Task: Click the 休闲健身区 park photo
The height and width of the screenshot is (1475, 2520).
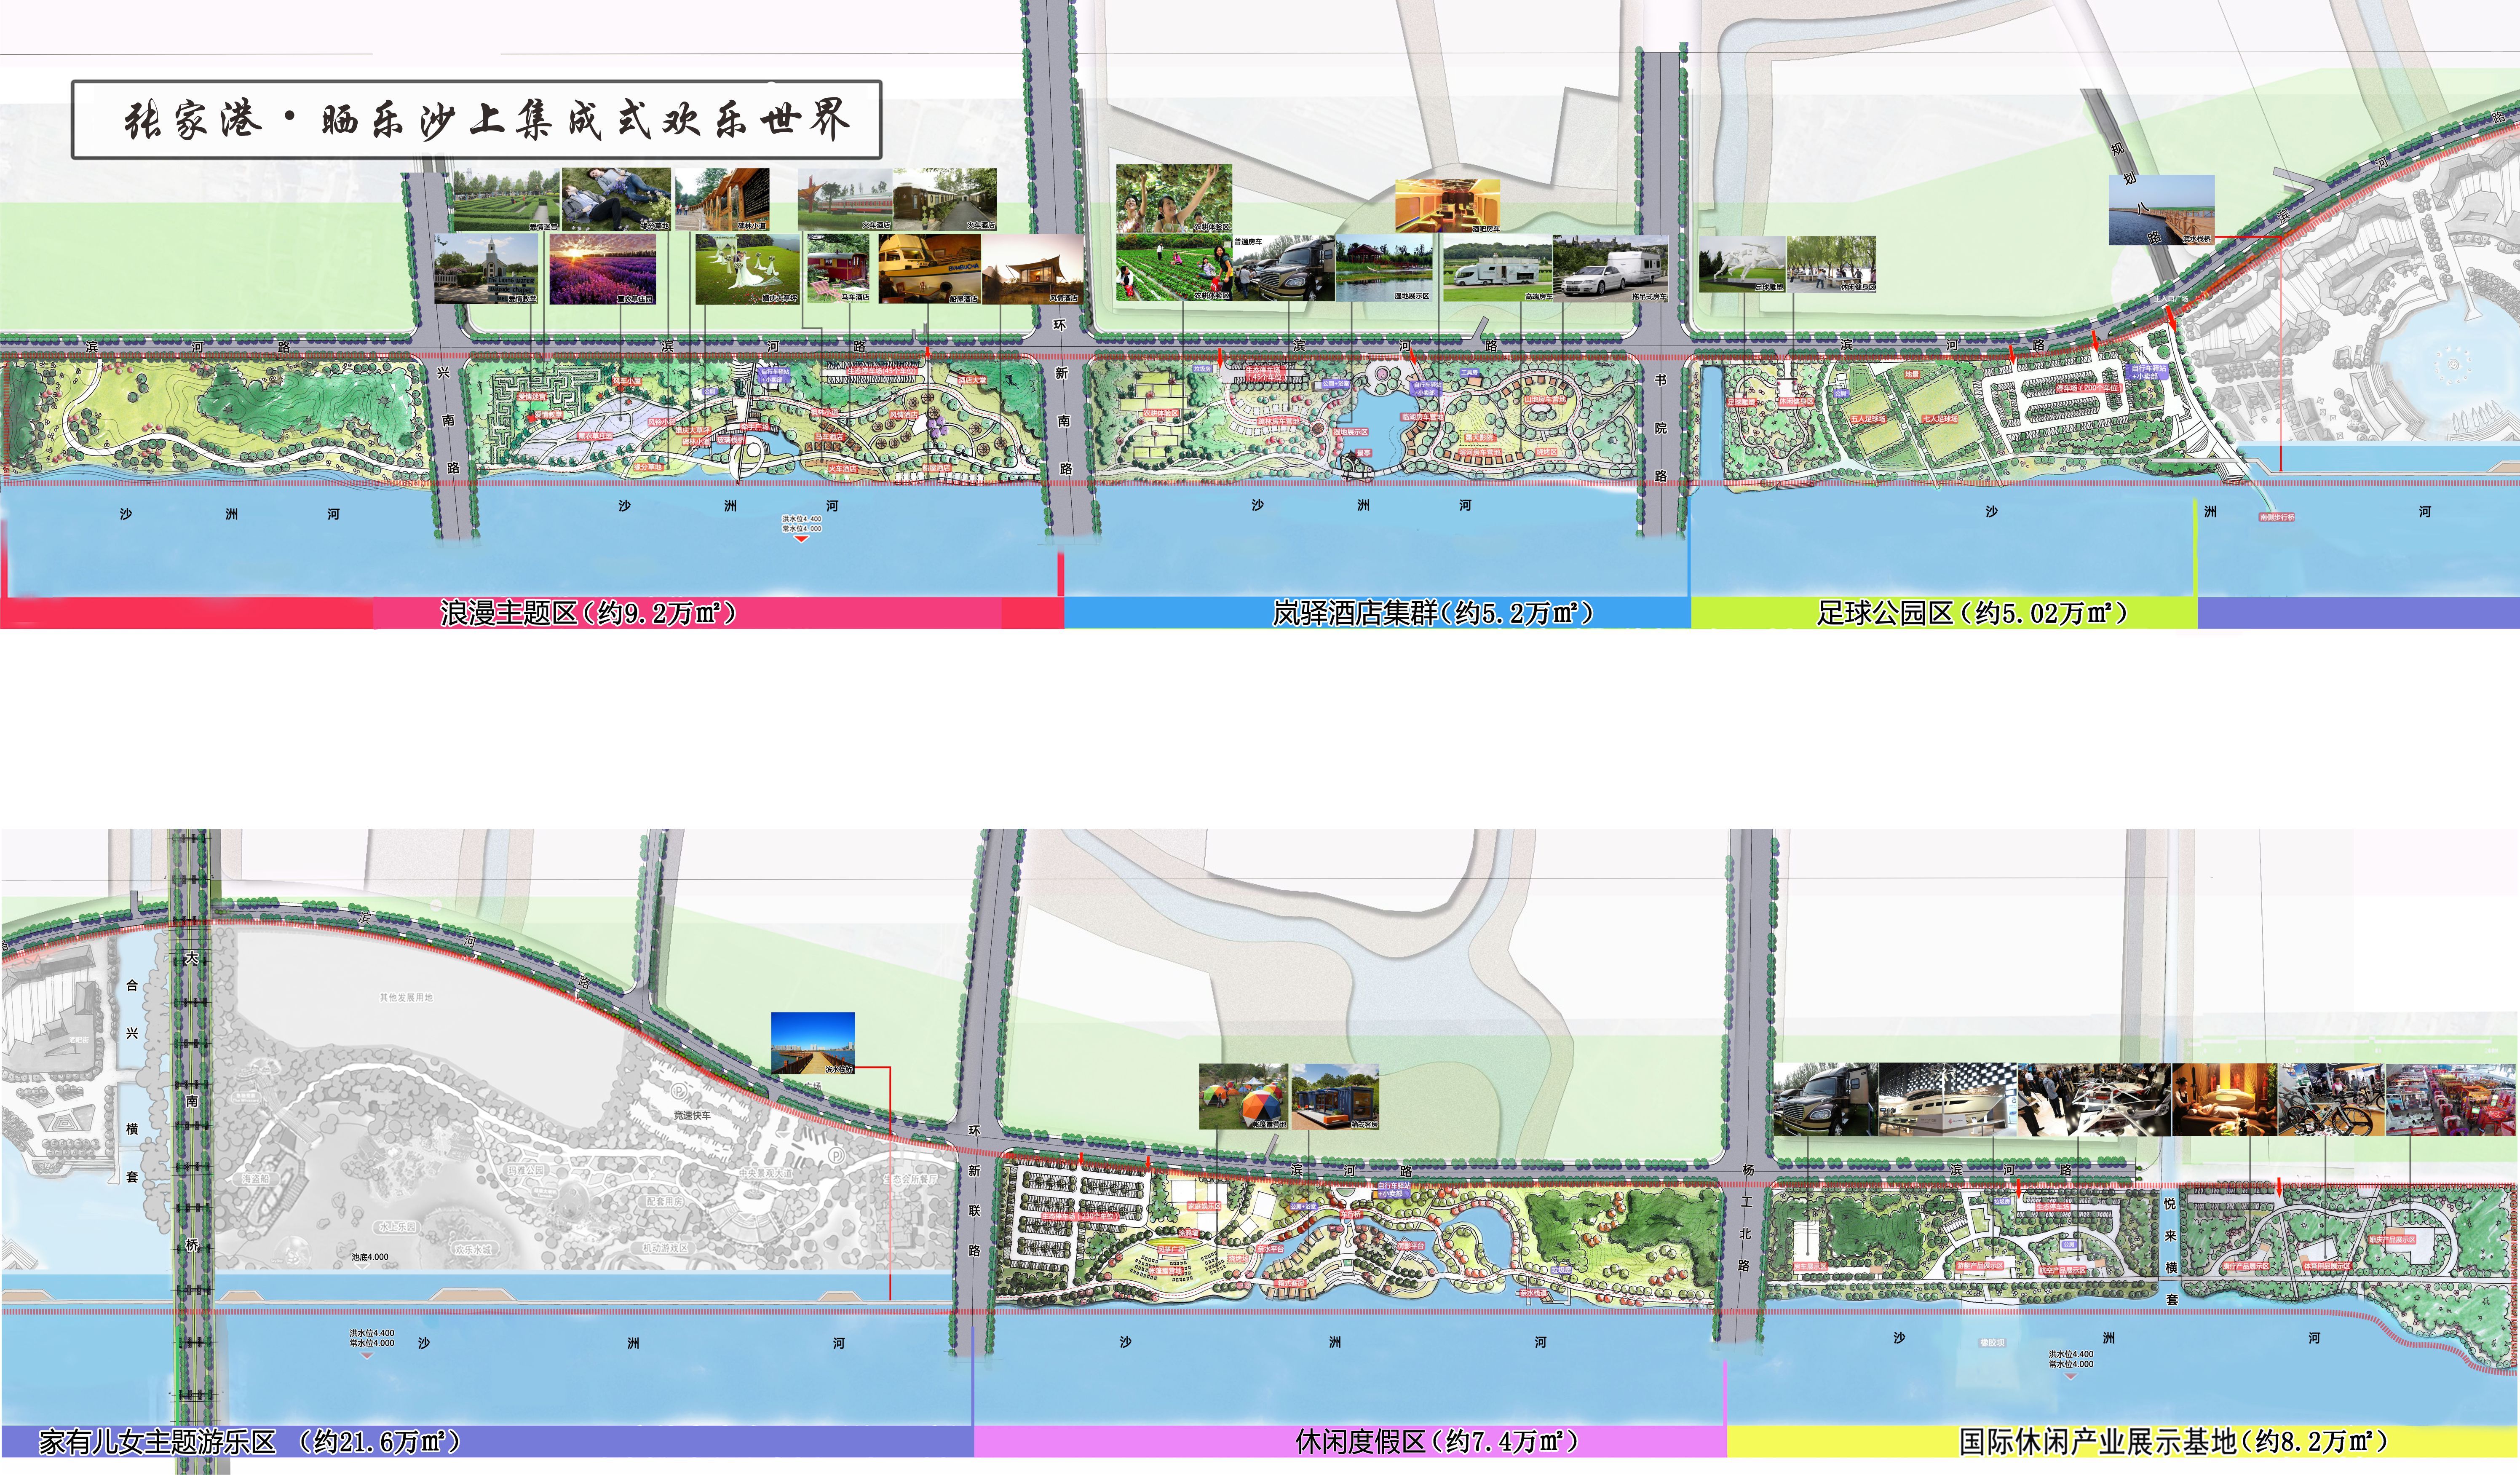Action: 1832,264
